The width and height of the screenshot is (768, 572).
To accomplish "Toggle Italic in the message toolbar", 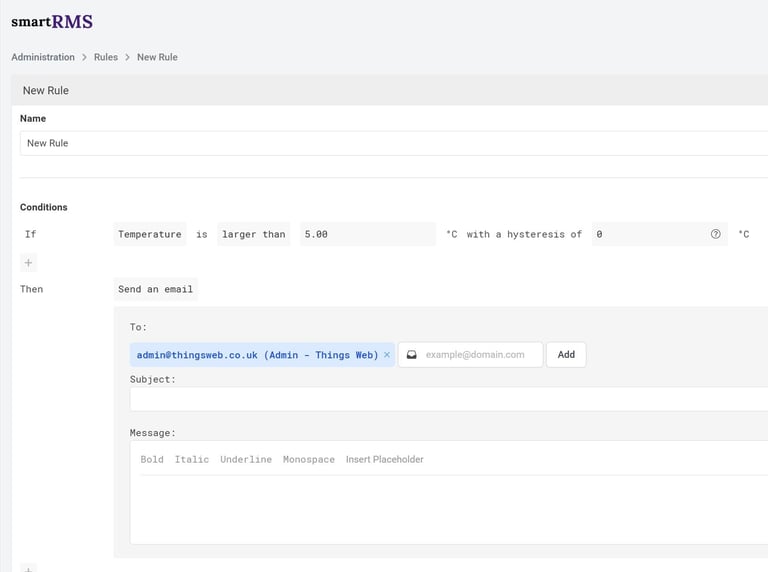I will pyautogui.click(x=192, y=460).
